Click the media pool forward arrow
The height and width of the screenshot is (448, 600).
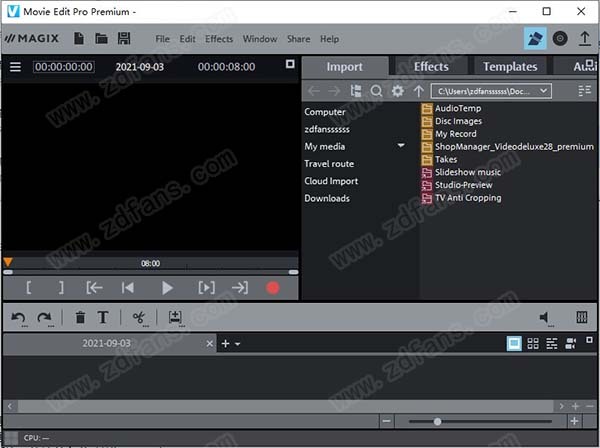click(x=334, y=91)
